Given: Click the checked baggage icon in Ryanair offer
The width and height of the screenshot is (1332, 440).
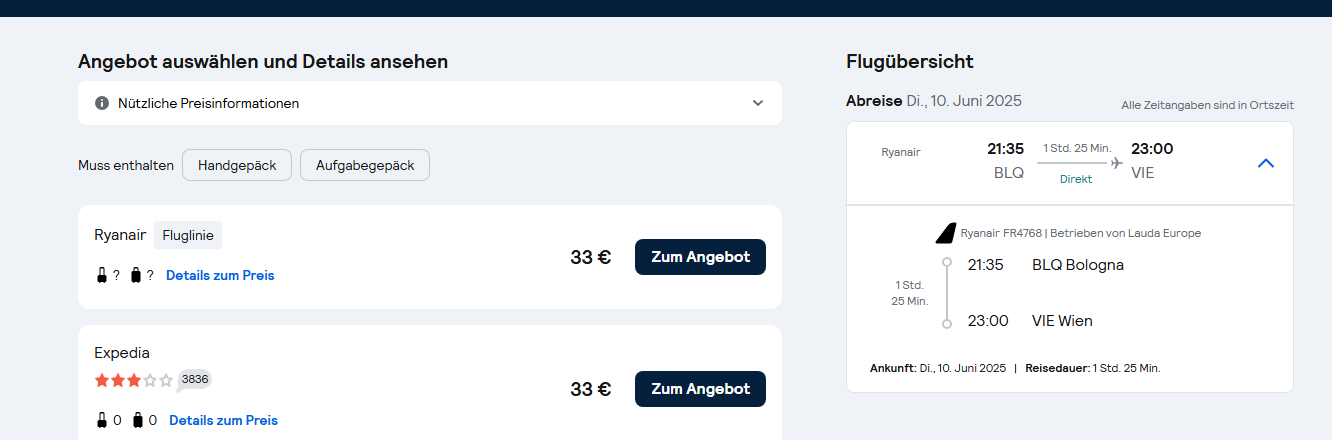Looking at the screenshot, I should (136, 275).
